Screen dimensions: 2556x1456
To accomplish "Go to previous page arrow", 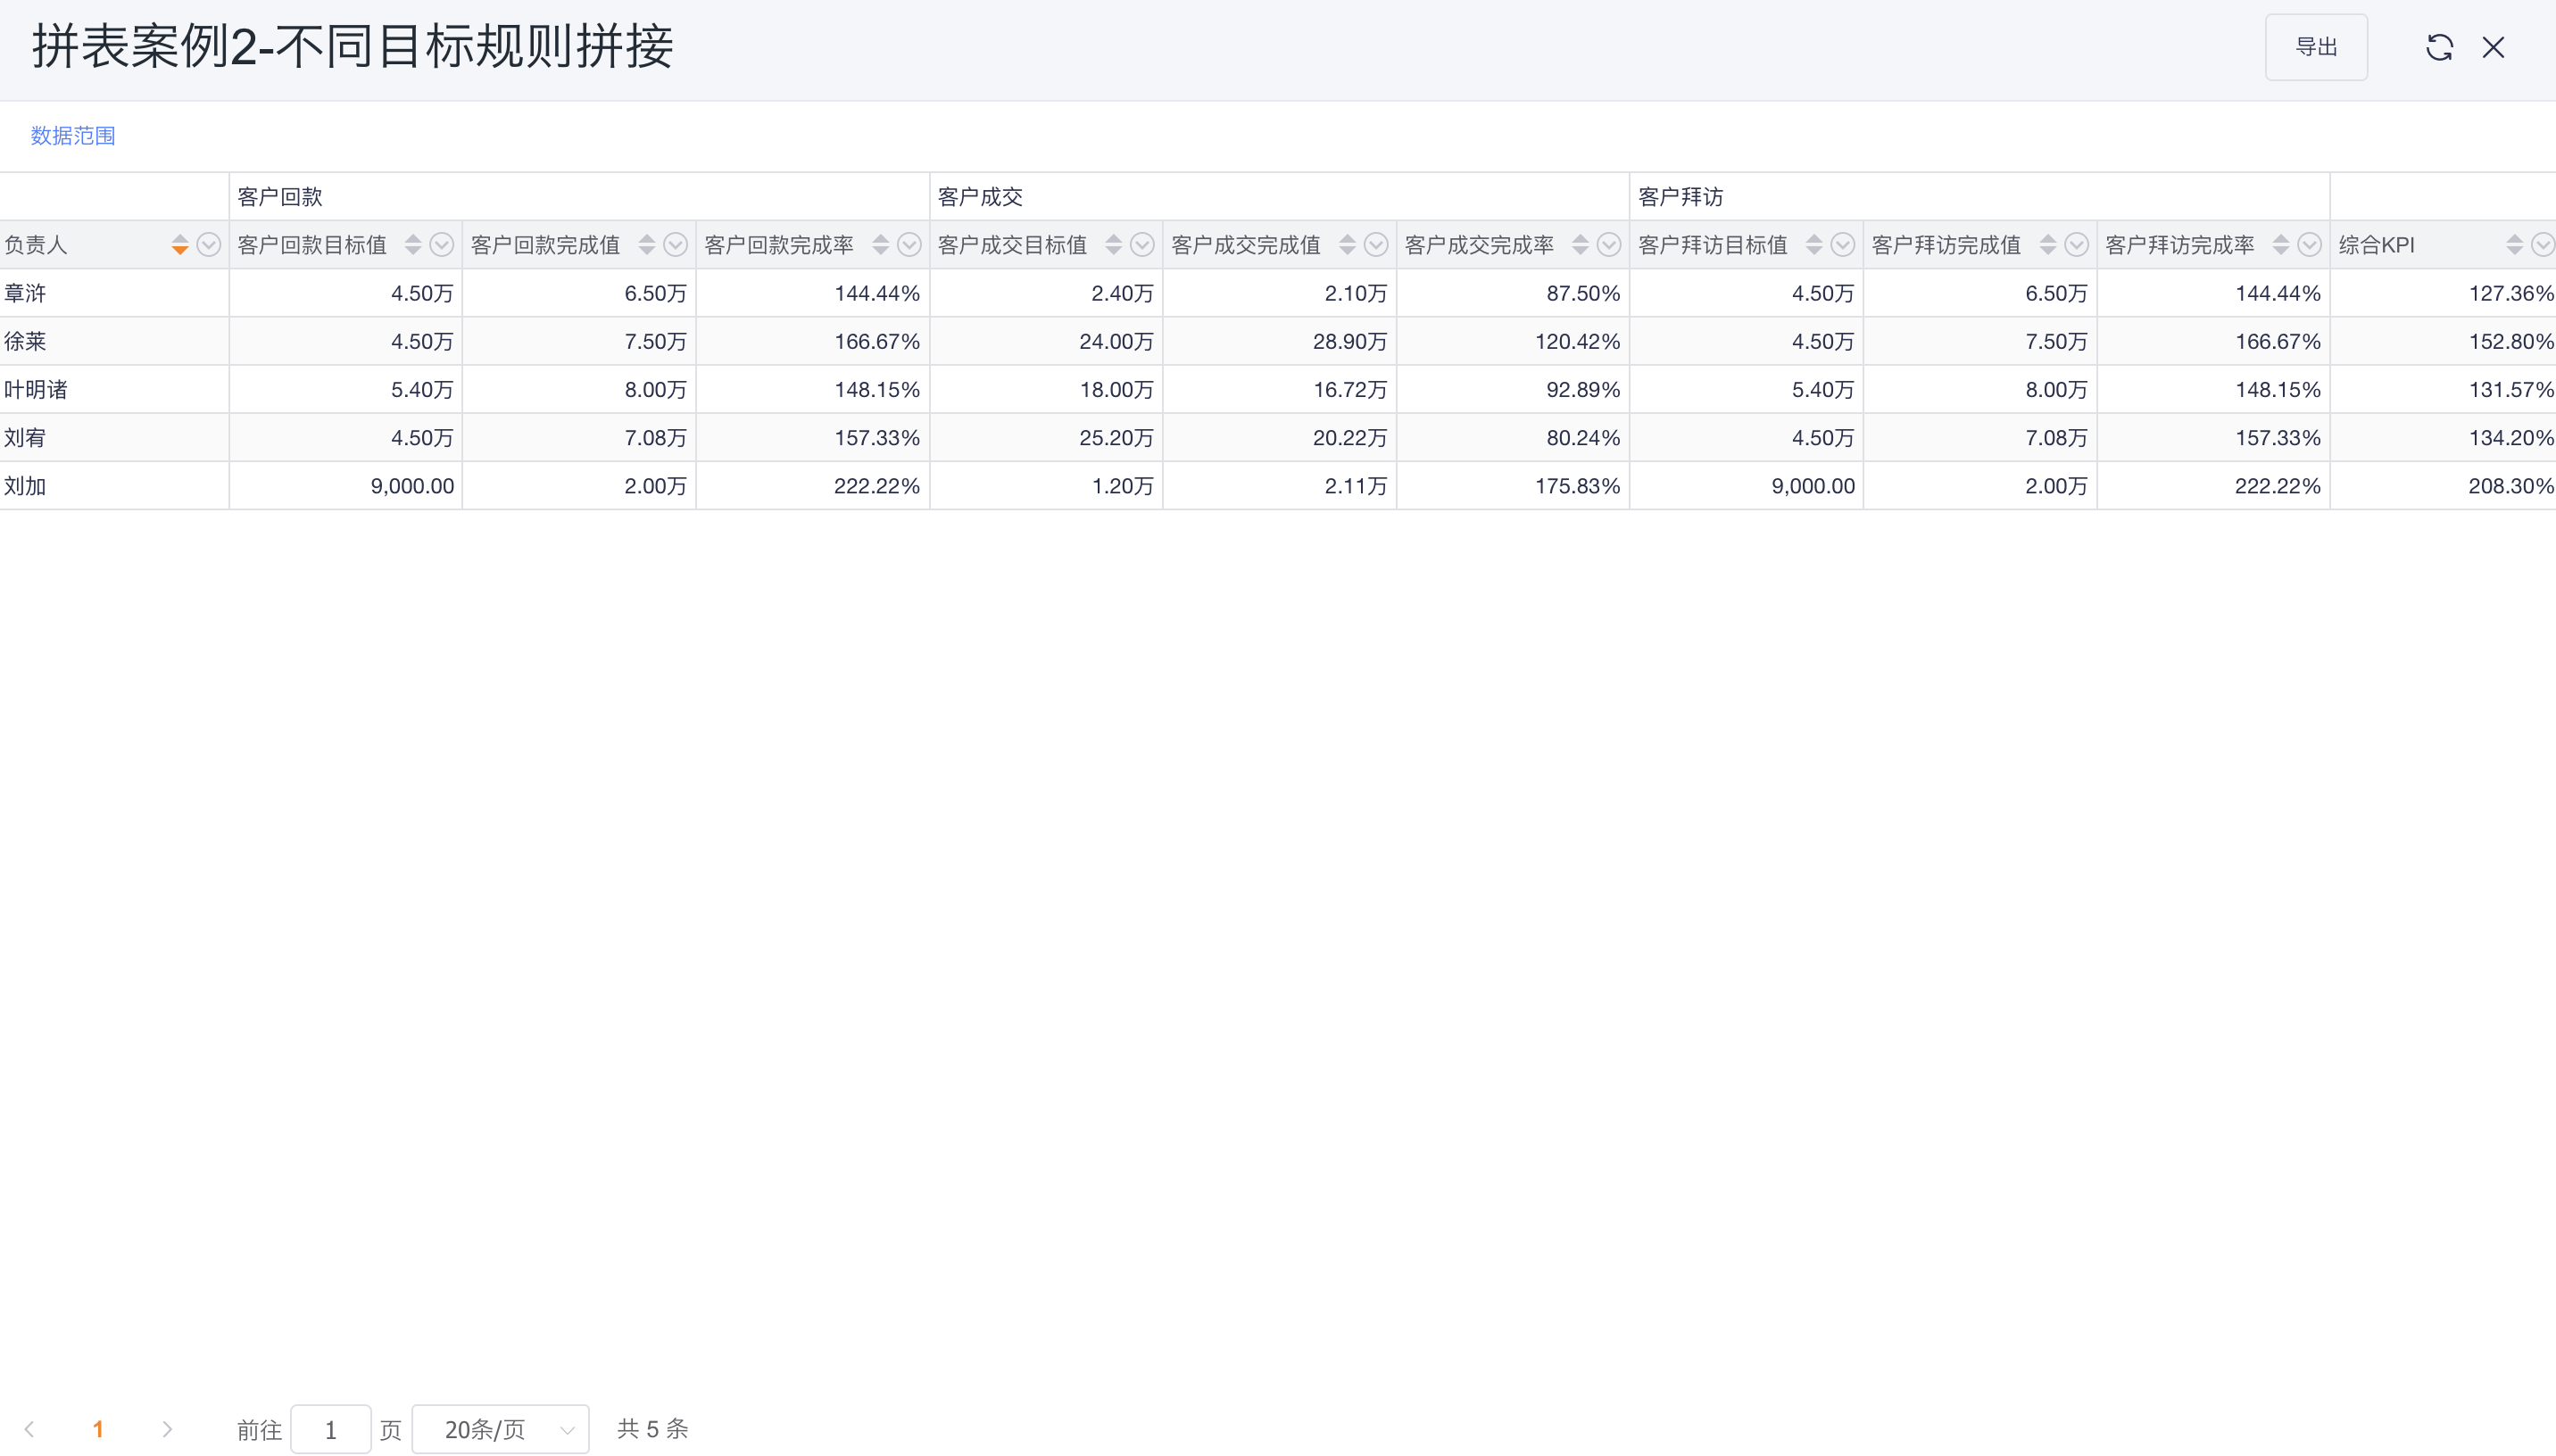I will point(30,1429).
